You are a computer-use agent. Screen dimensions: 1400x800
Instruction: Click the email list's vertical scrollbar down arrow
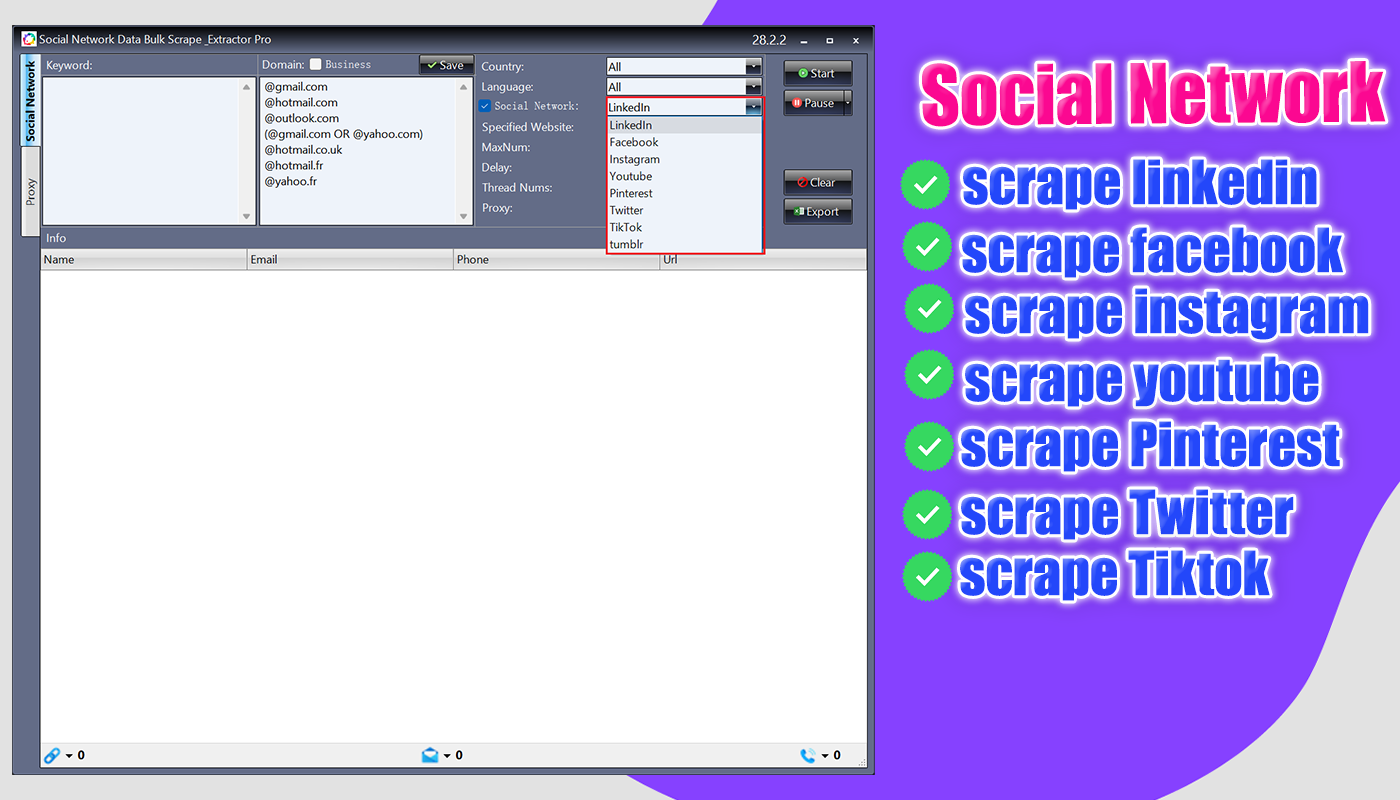[x=463, y=216]
